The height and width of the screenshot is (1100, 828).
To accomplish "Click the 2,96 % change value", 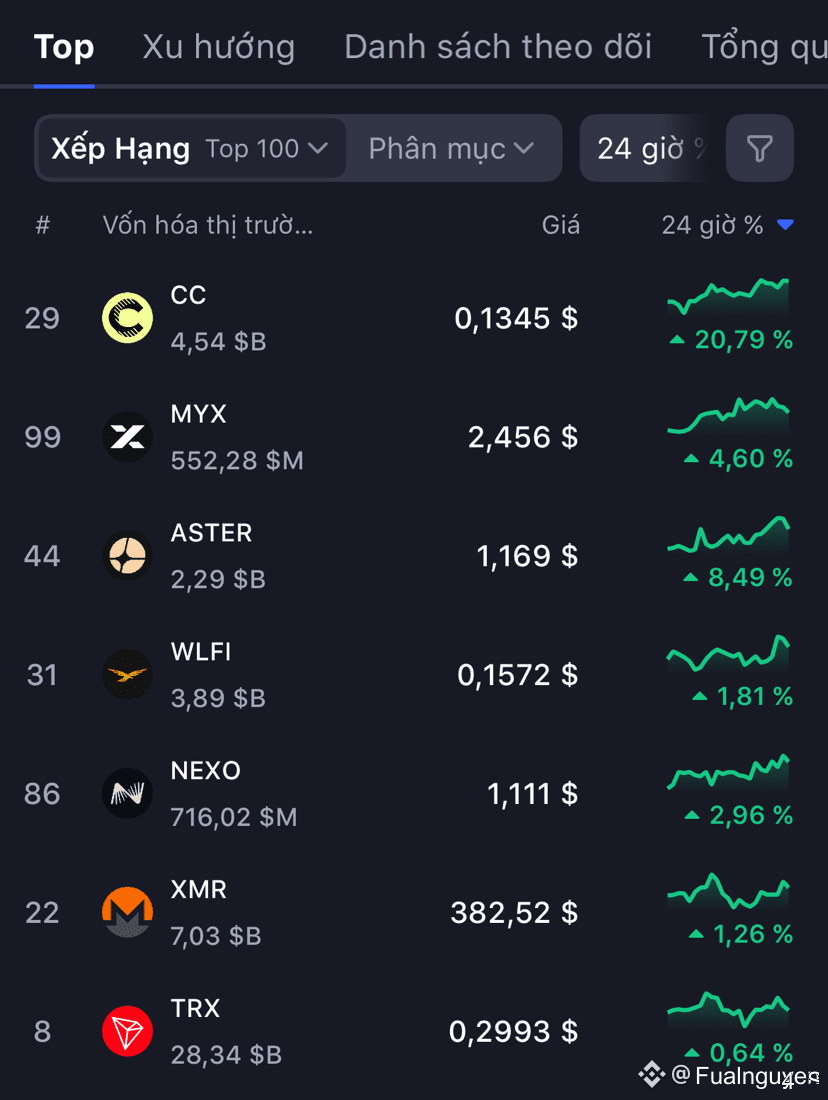I will [751, 815].
